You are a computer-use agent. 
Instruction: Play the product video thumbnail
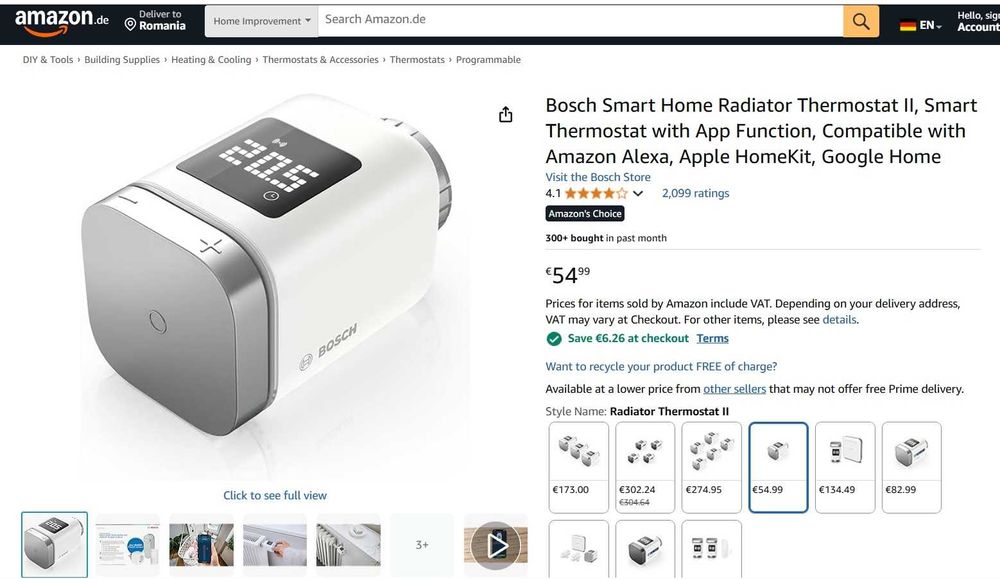tap(496, 545)
